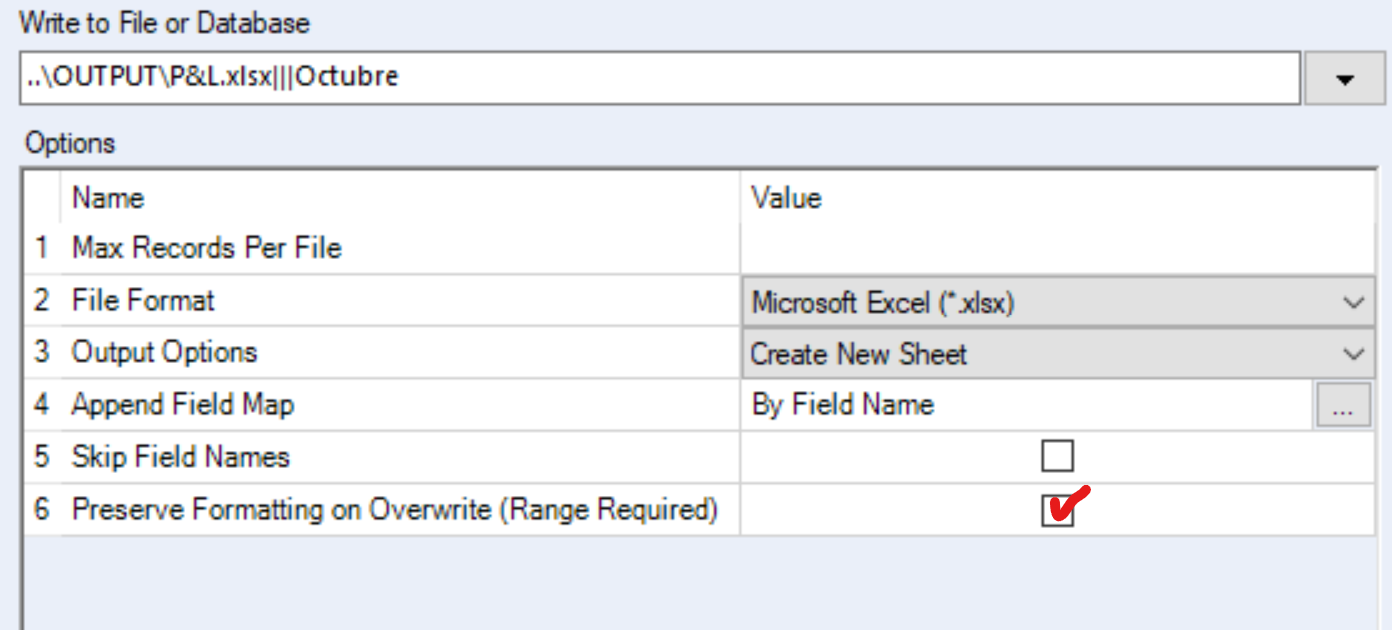
Task: Click the file path dropdown arrow icon
Action: (1345, 76)
